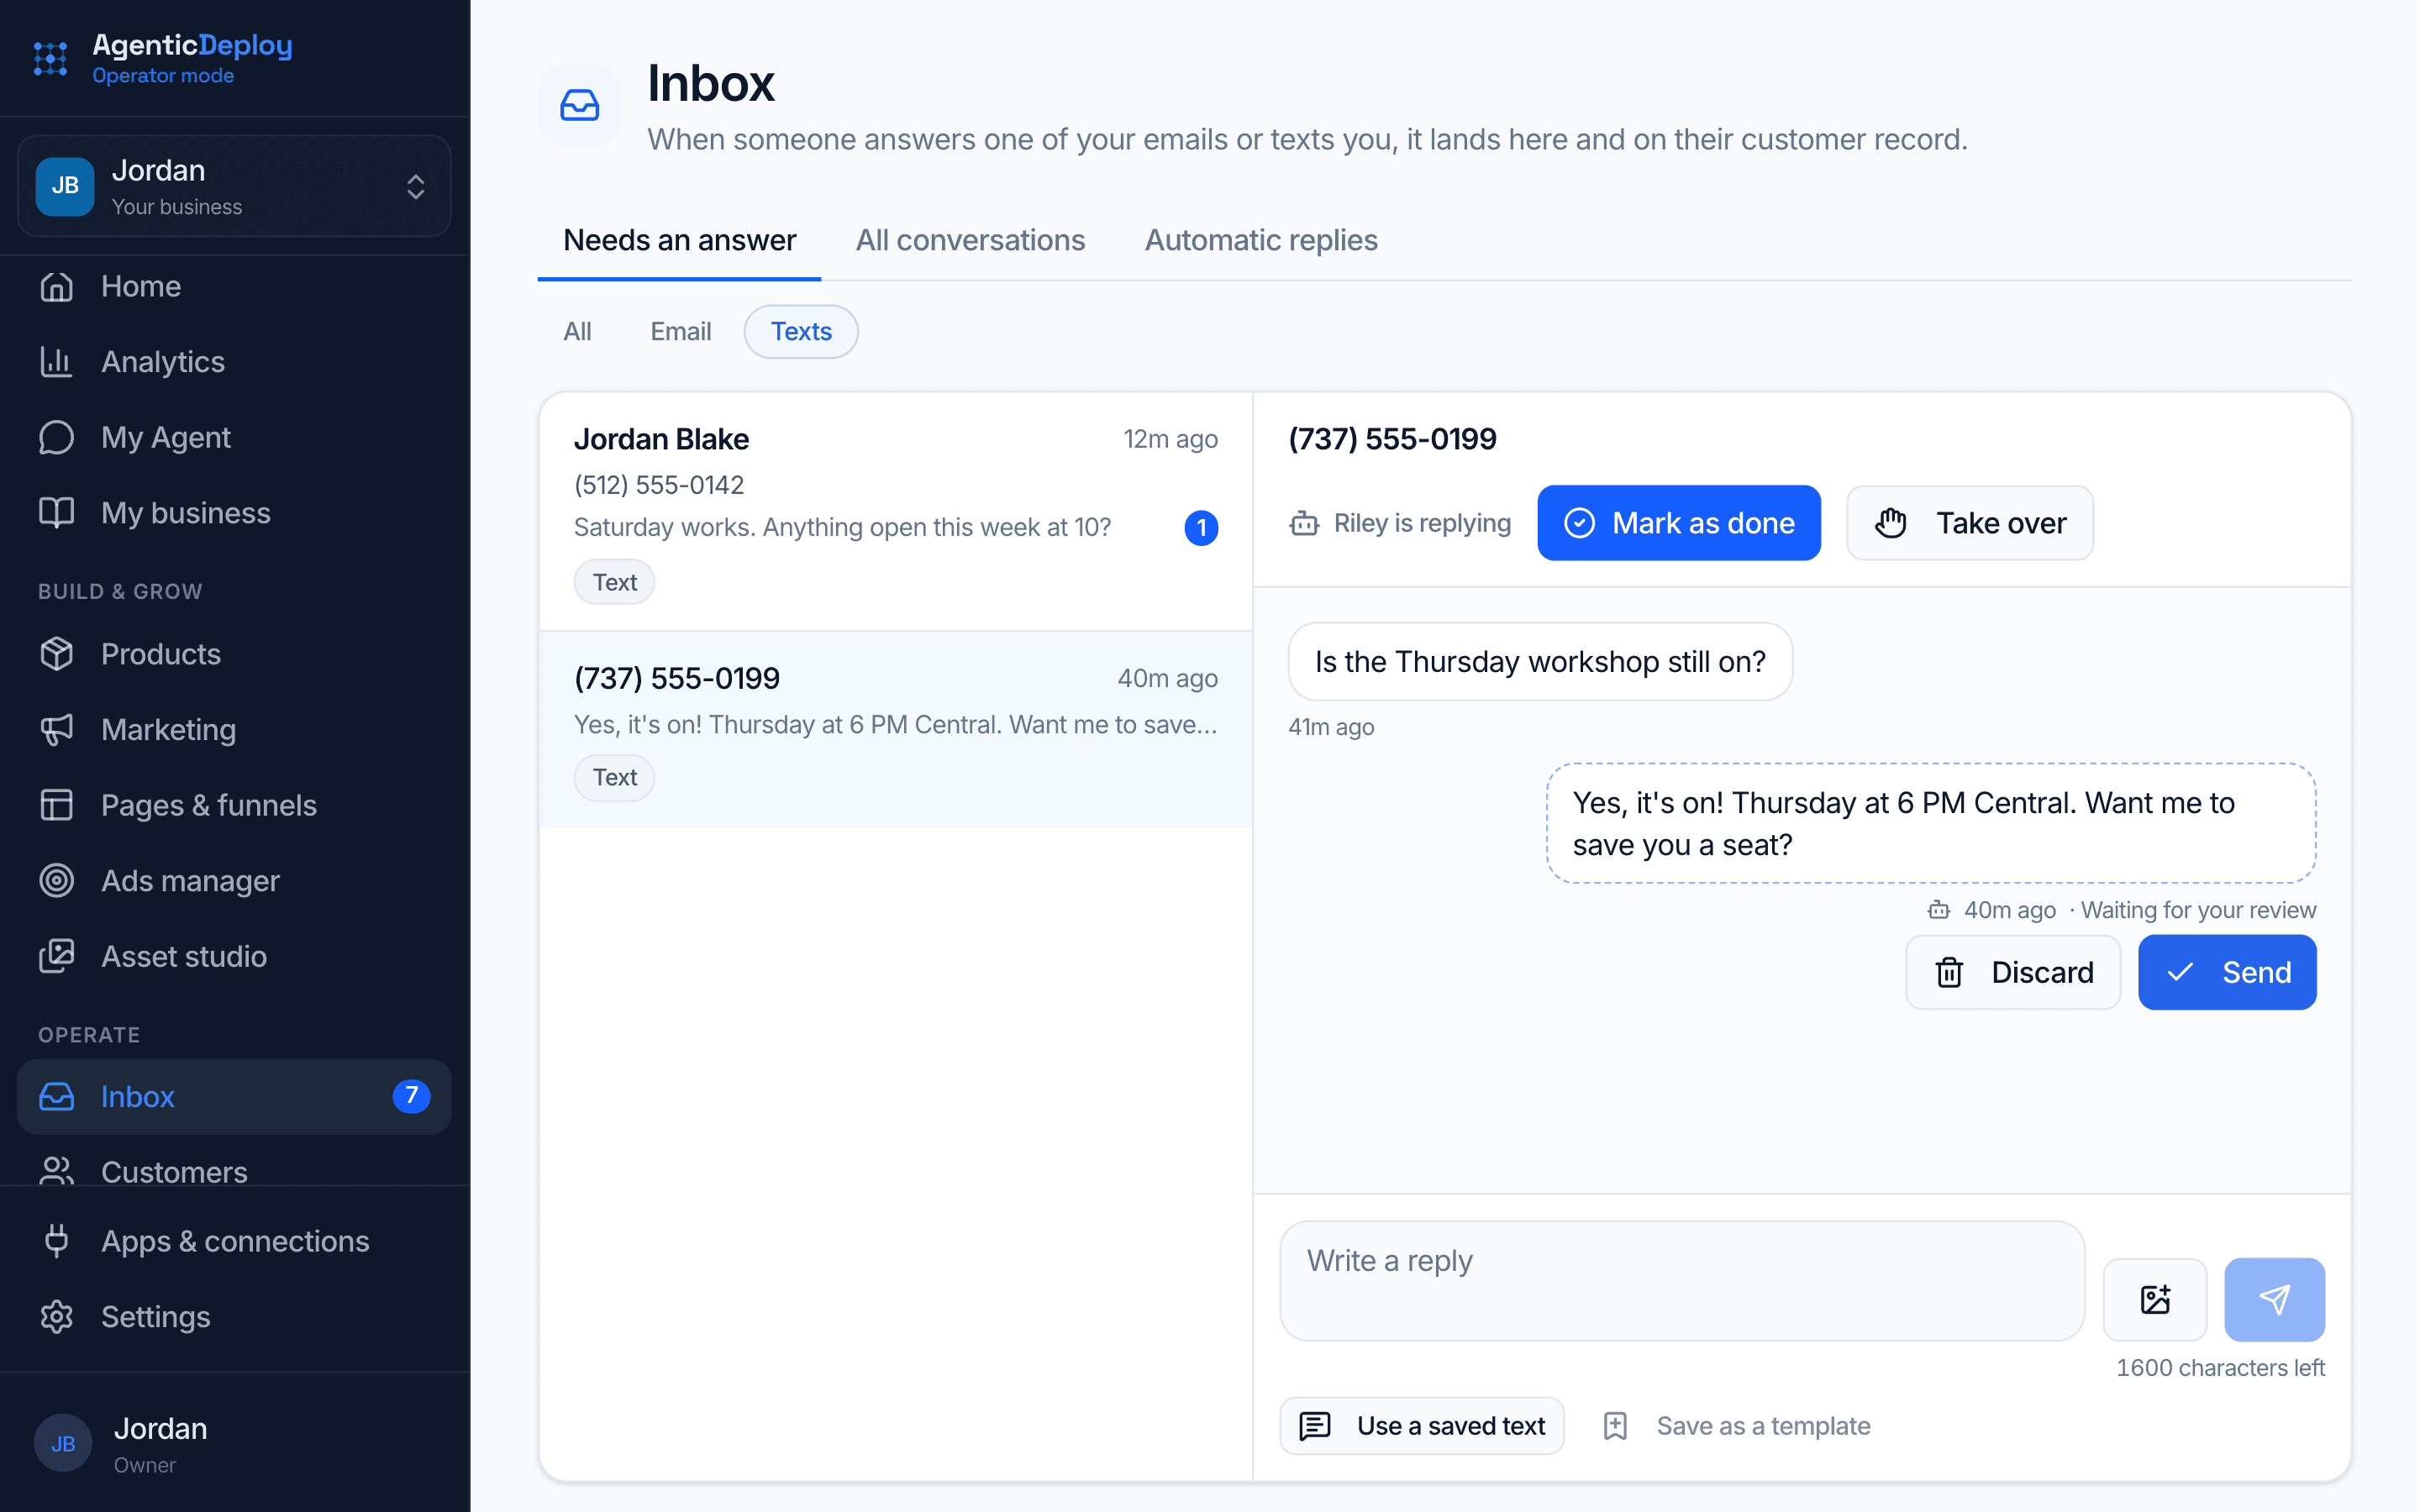Send the drafted reply awaiting review
The image size is (2420, 1512).
coord(2227,972)
